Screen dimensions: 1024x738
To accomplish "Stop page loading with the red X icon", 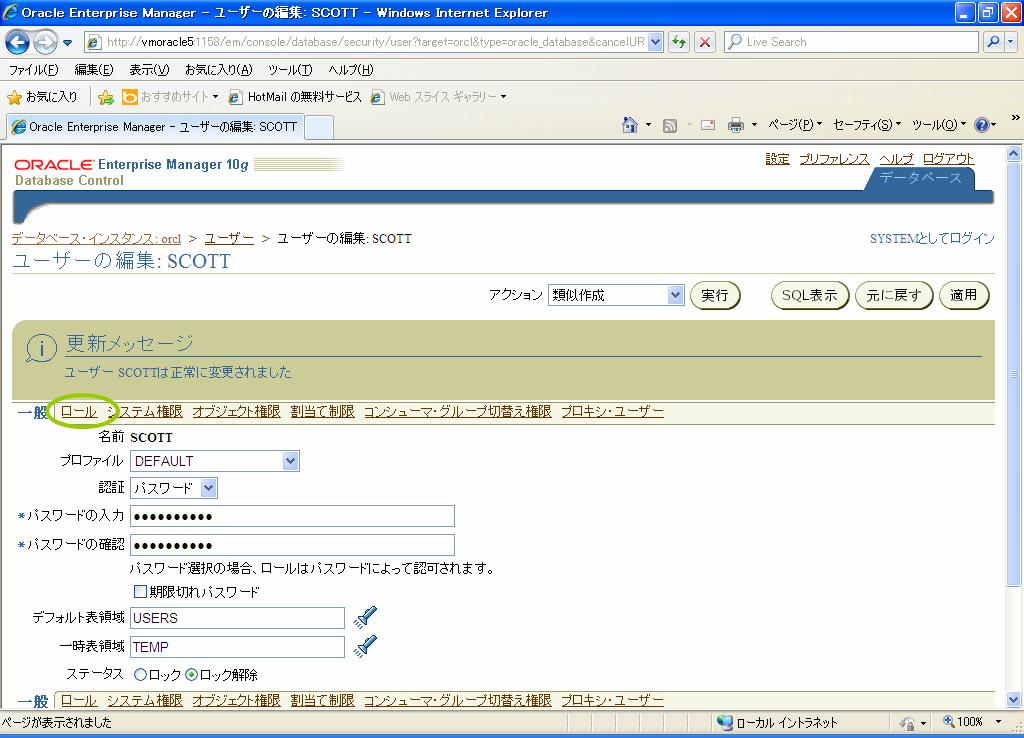I will [705, 42].
